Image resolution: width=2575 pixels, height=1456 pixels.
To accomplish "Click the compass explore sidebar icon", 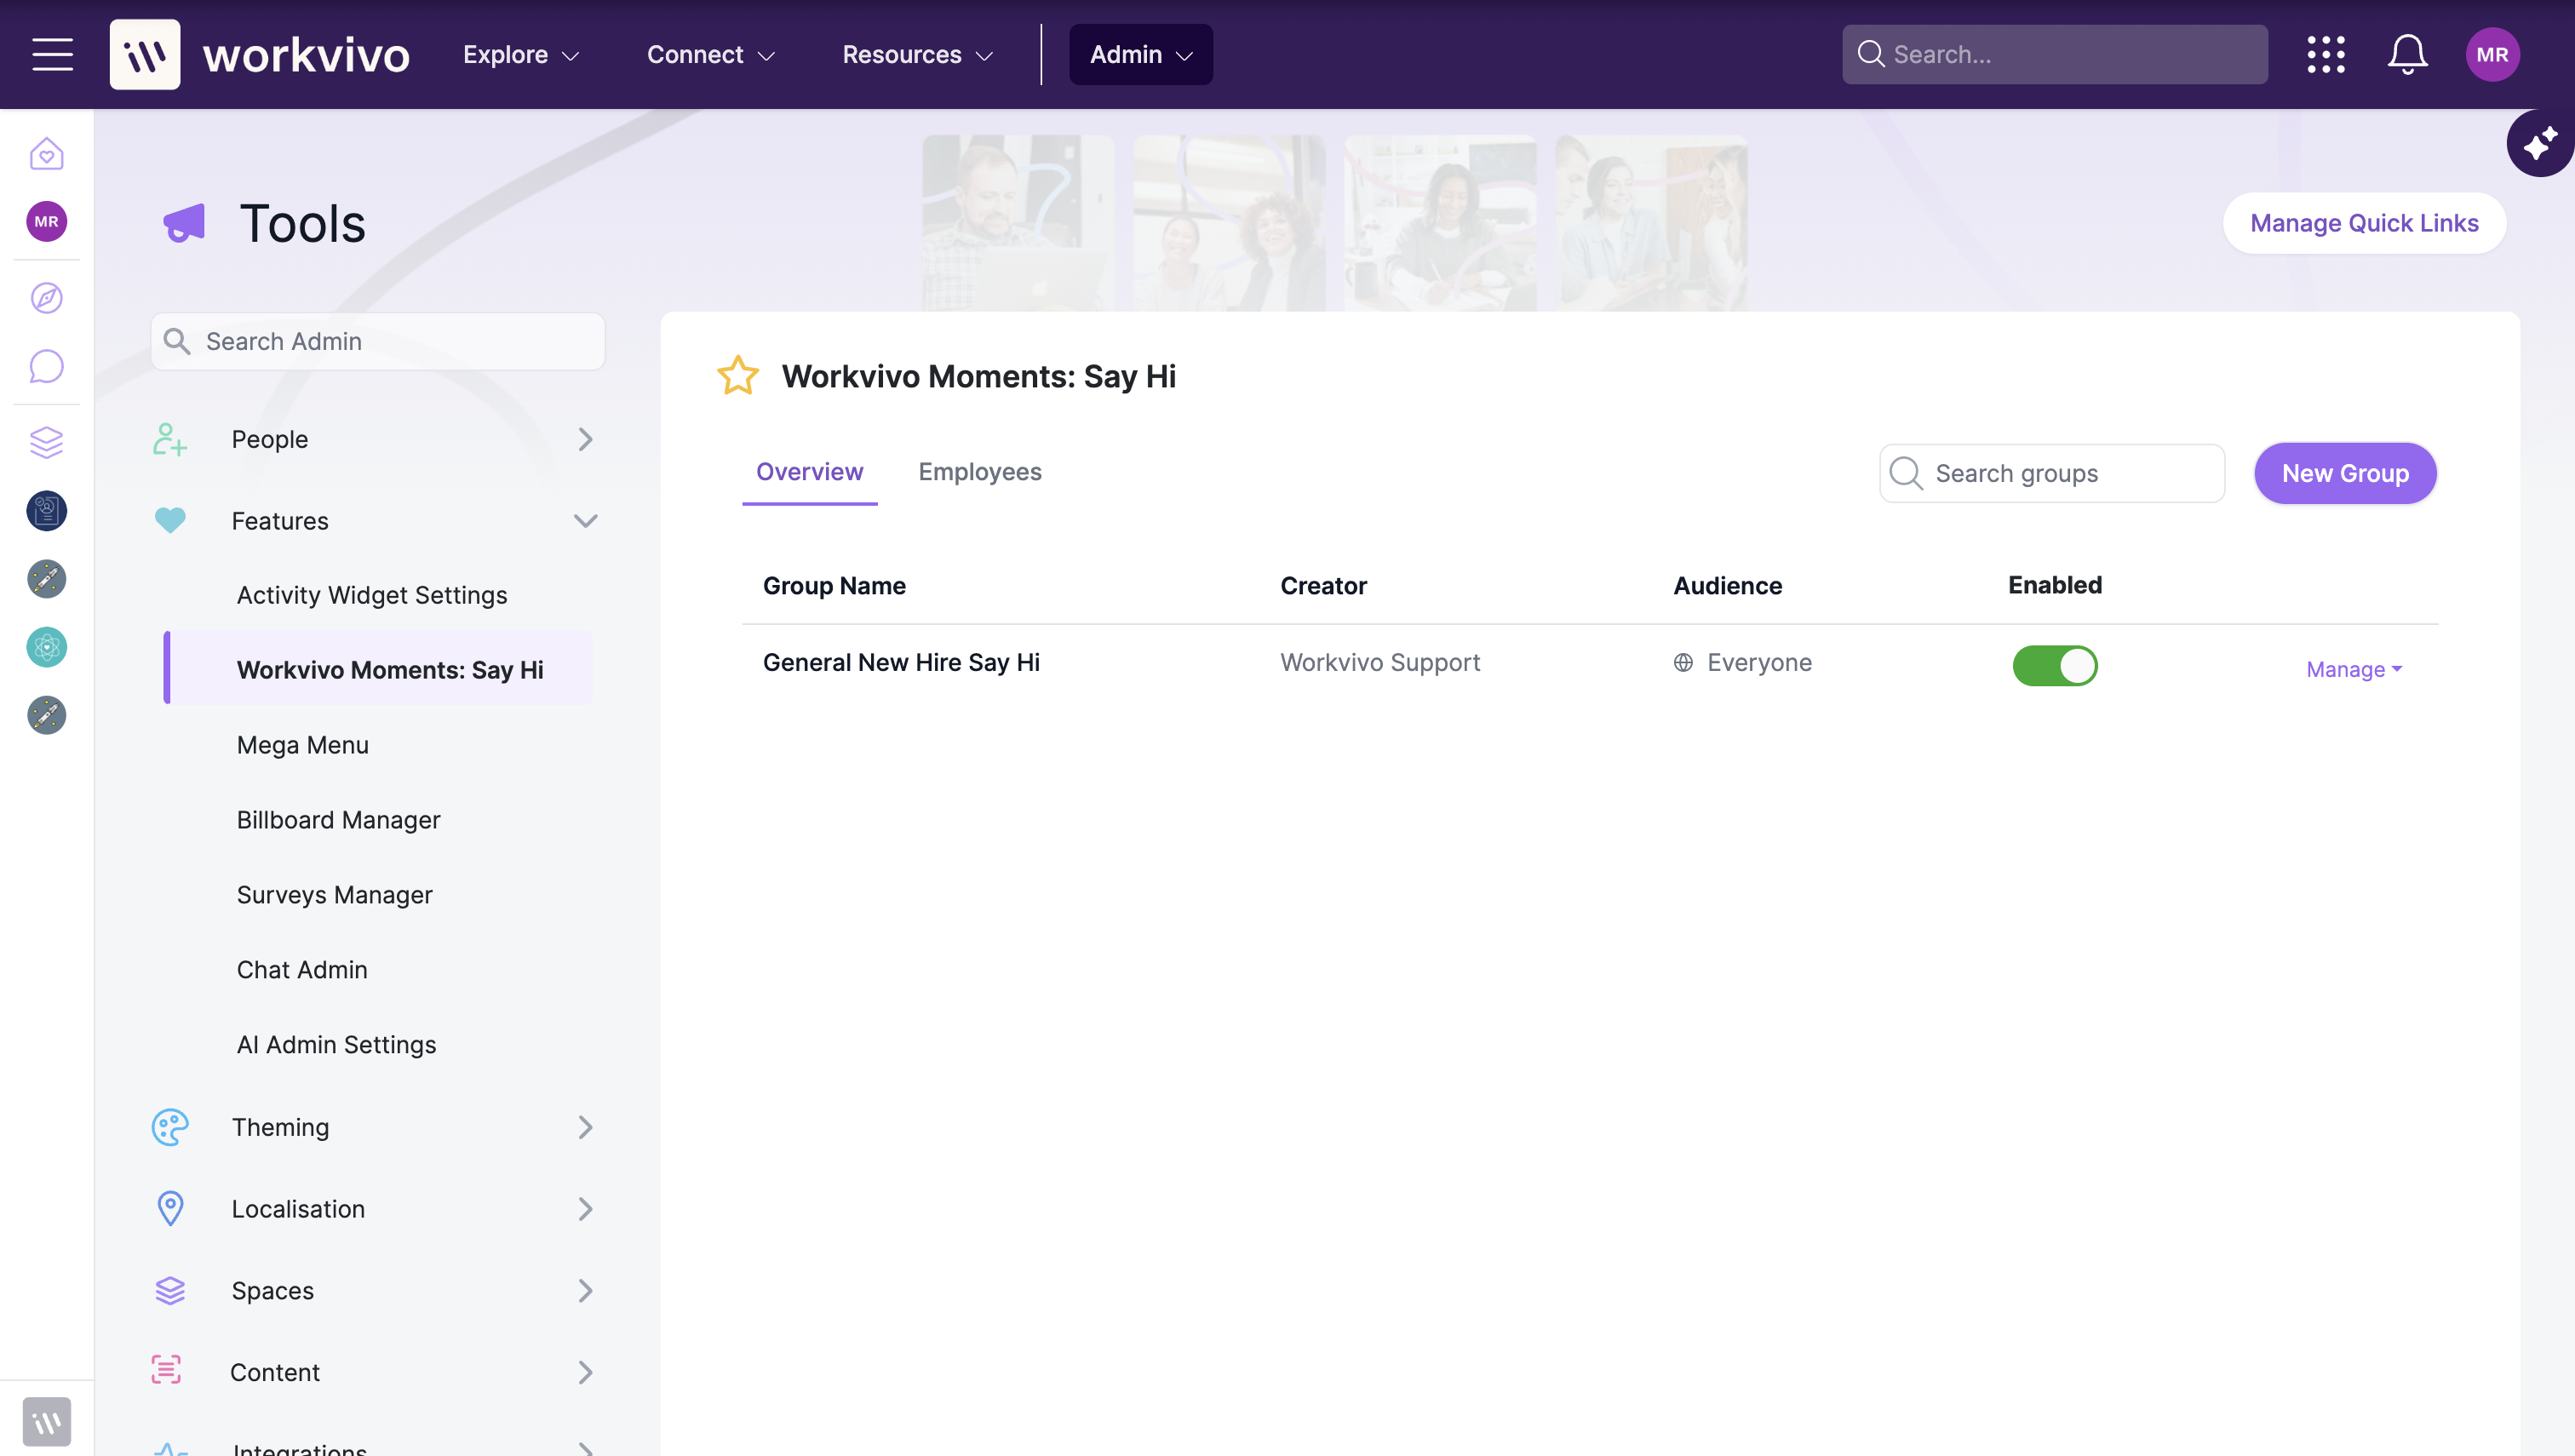I will coord(46,297).
